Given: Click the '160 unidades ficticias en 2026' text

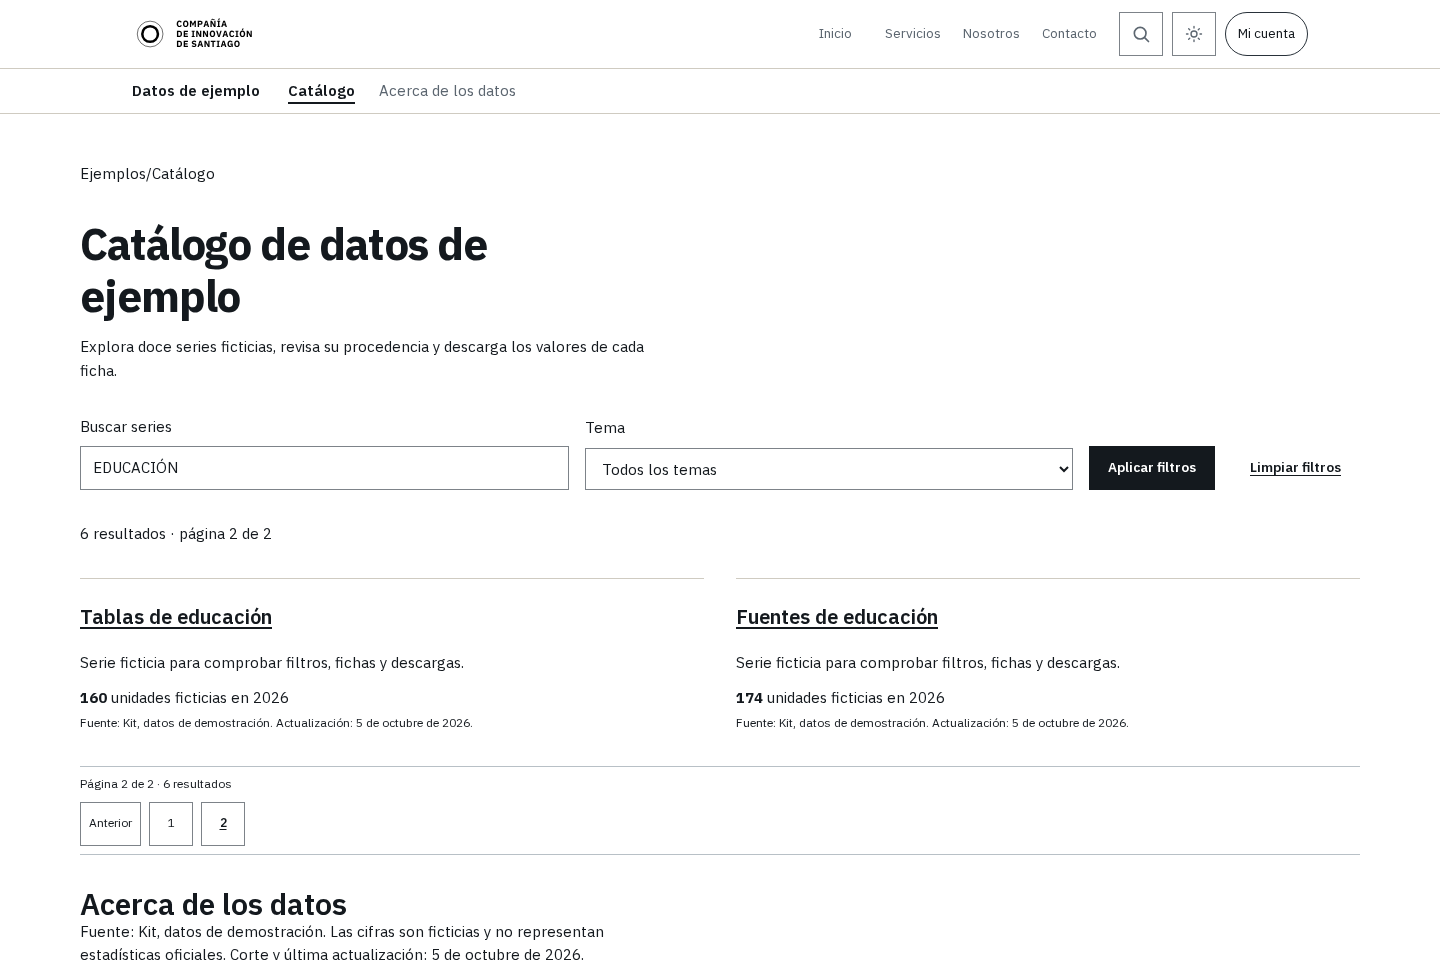Looking at the screenshot, I should 184,698.
